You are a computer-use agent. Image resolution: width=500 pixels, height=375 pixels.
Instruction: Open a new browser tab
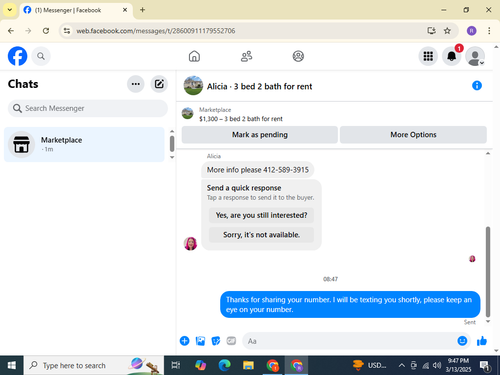[142, 10]
